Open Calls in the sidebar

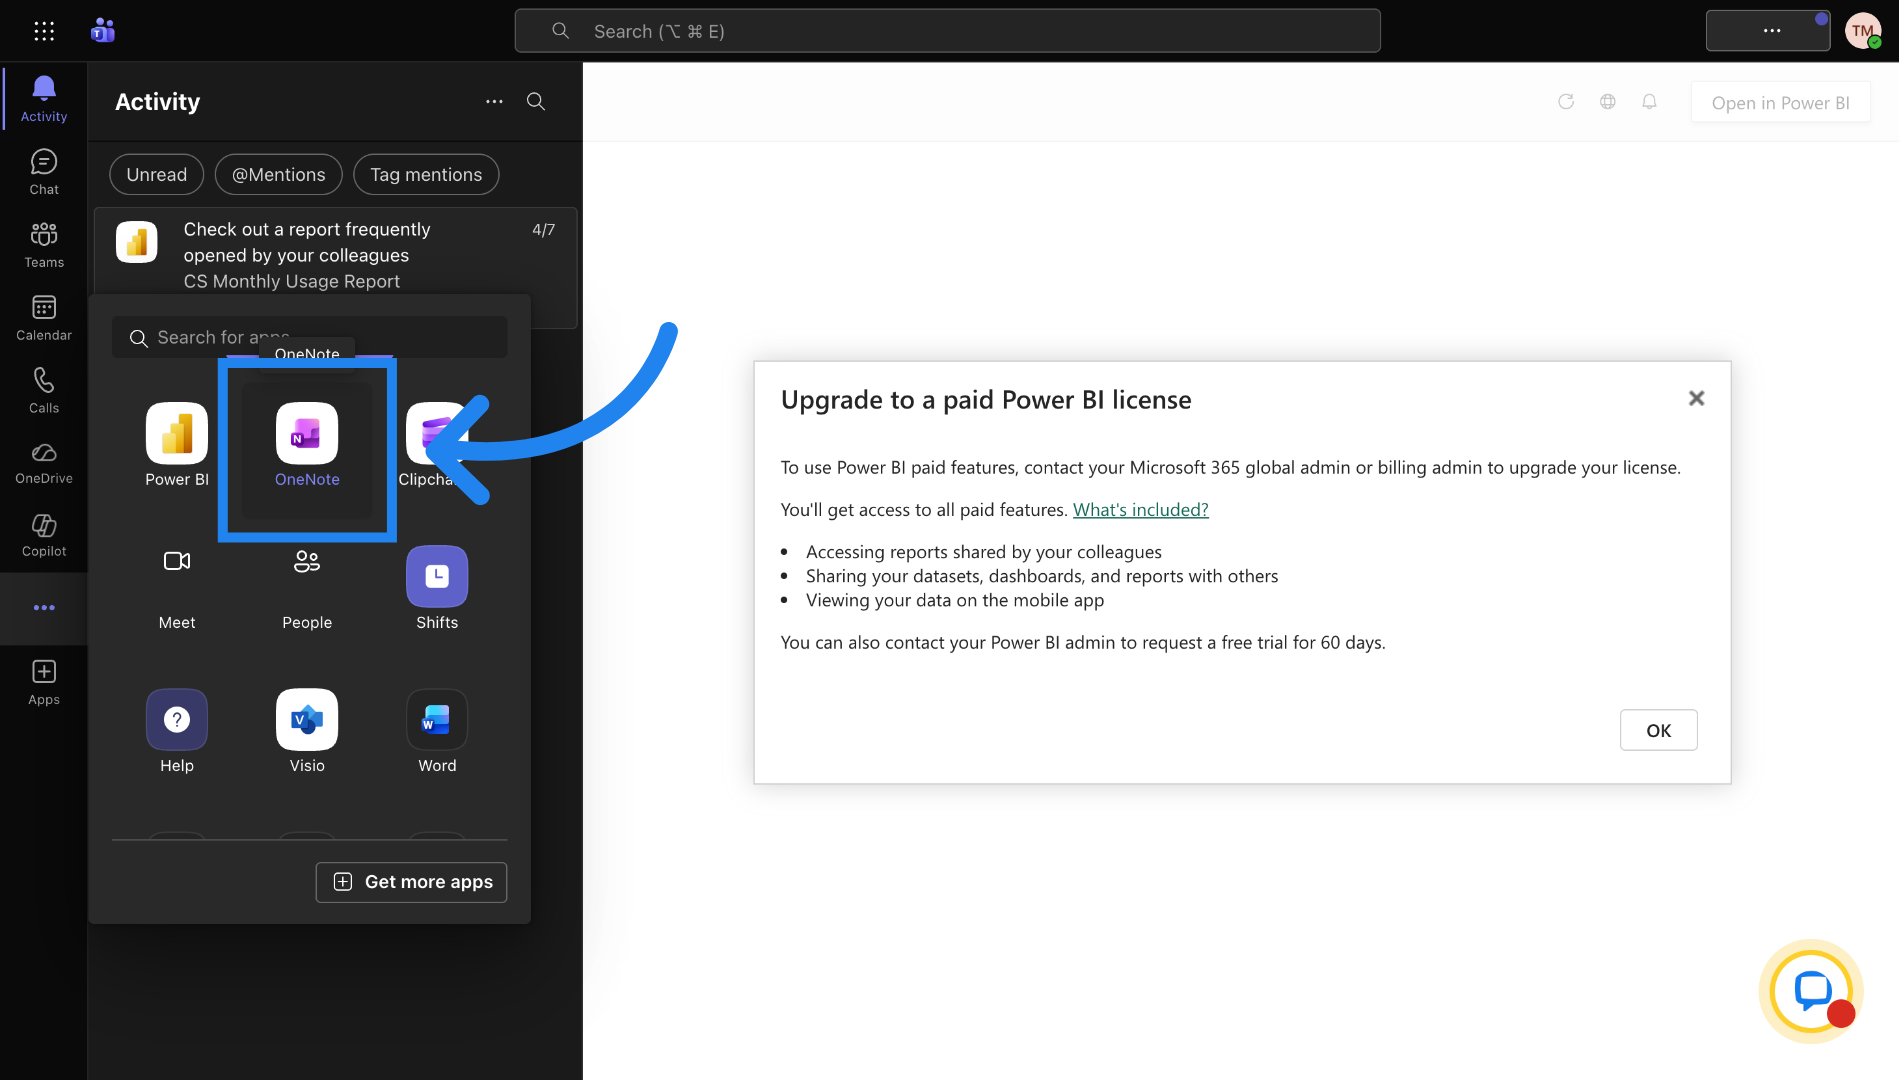(x=44, y=391)
